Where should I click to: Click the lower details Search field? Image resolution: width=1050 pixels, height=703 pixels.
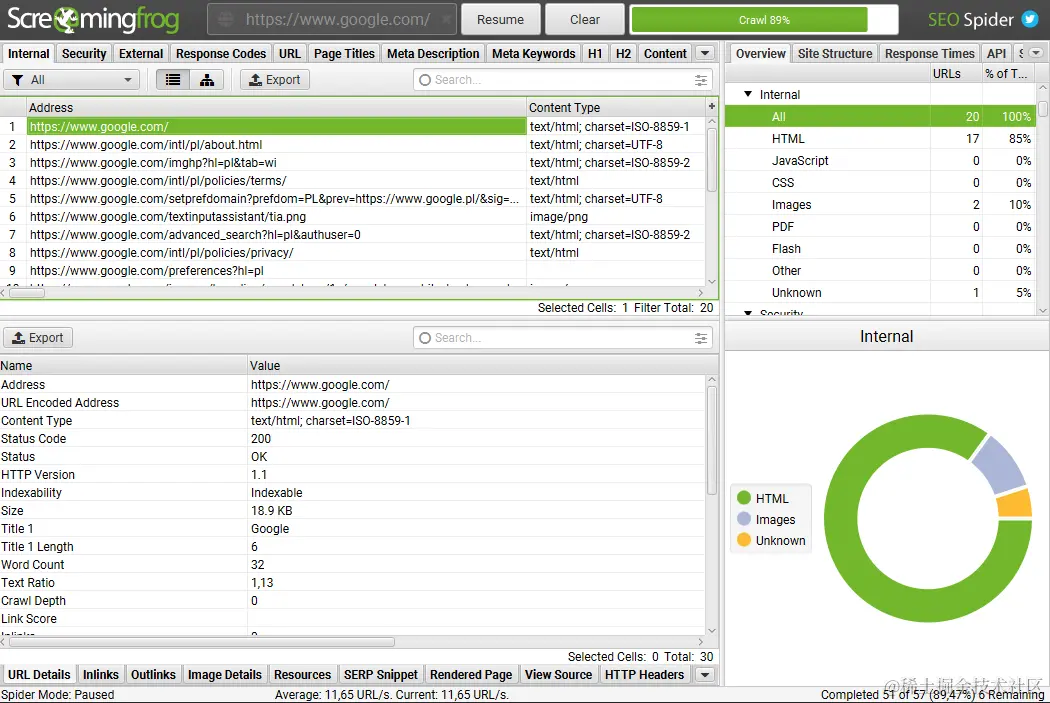[x=562, y=338]
